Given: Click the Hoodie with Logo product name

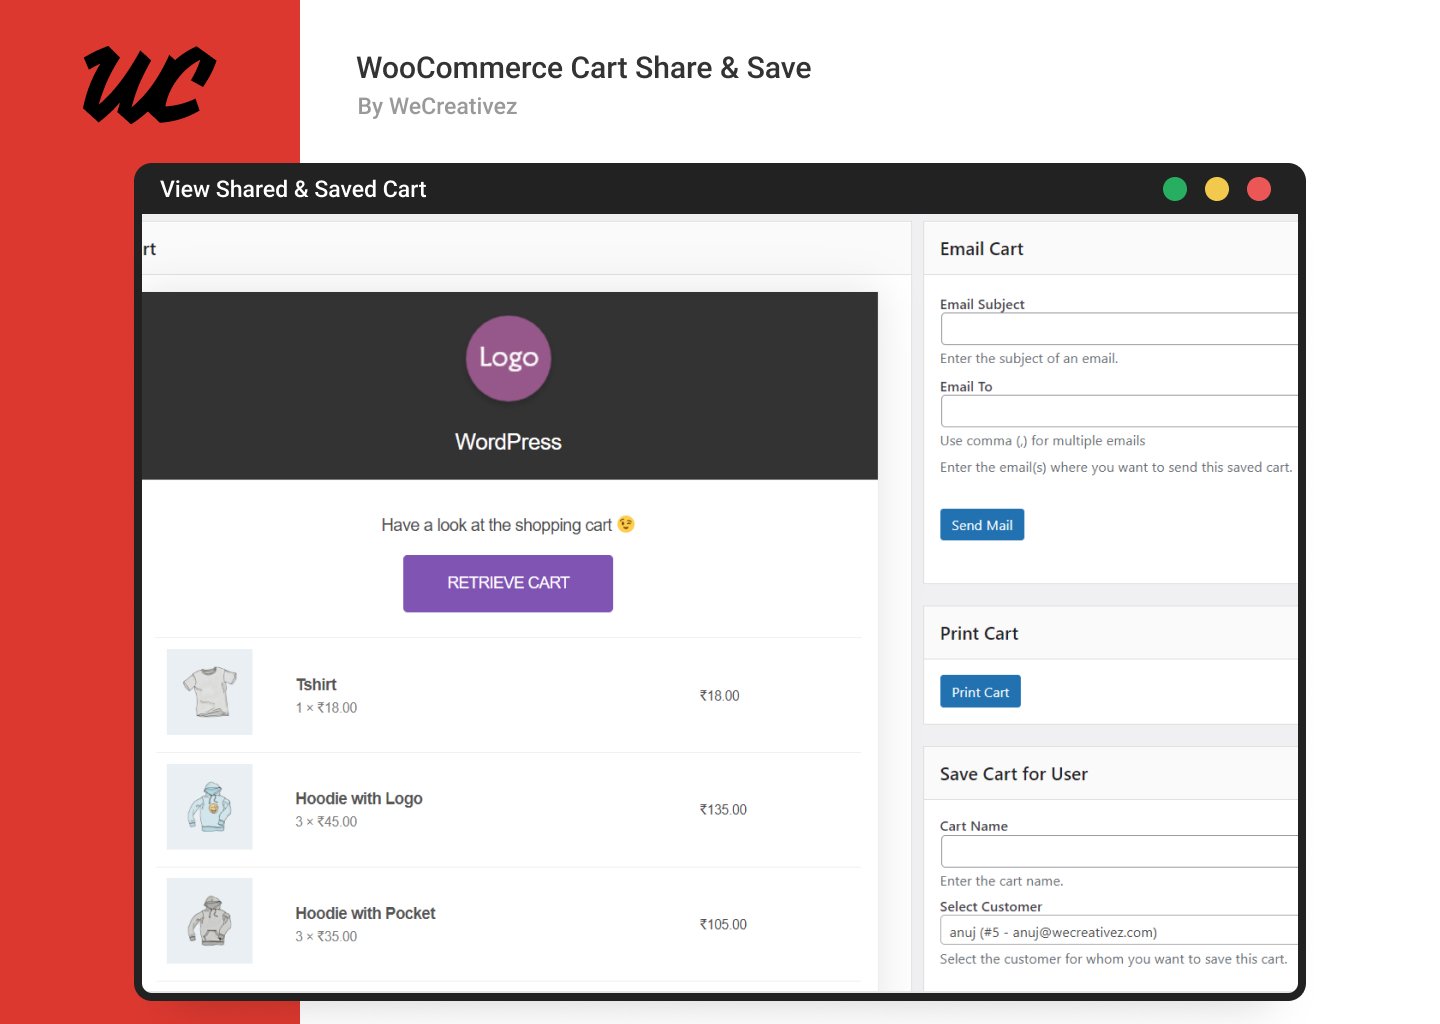Looking at the screenshot, I should (359, 799).
